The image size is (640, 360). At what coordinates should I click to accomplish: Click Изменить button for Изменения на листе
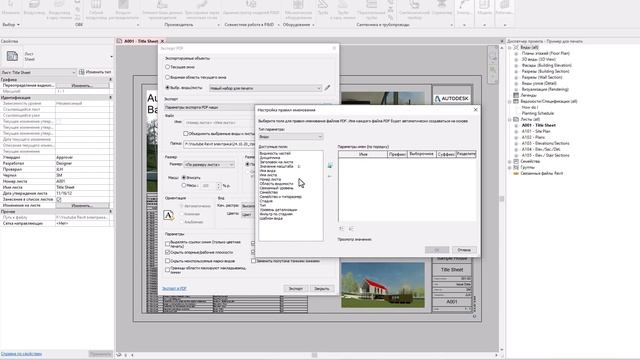pyautogui.click(x=82, y=206)
